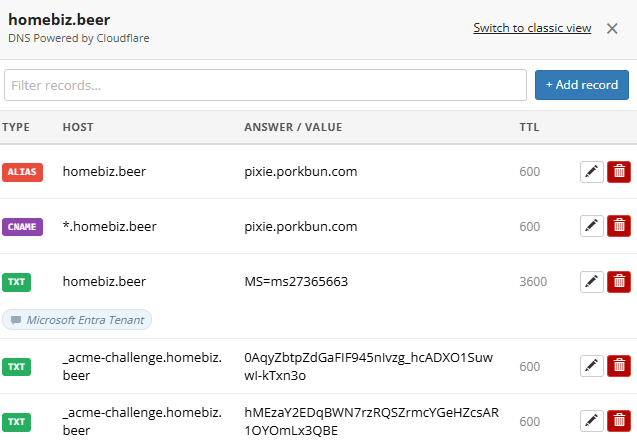
Task: Click the homebiz.beer domain title
Action: pyautogui.click(x=59, y=20)
